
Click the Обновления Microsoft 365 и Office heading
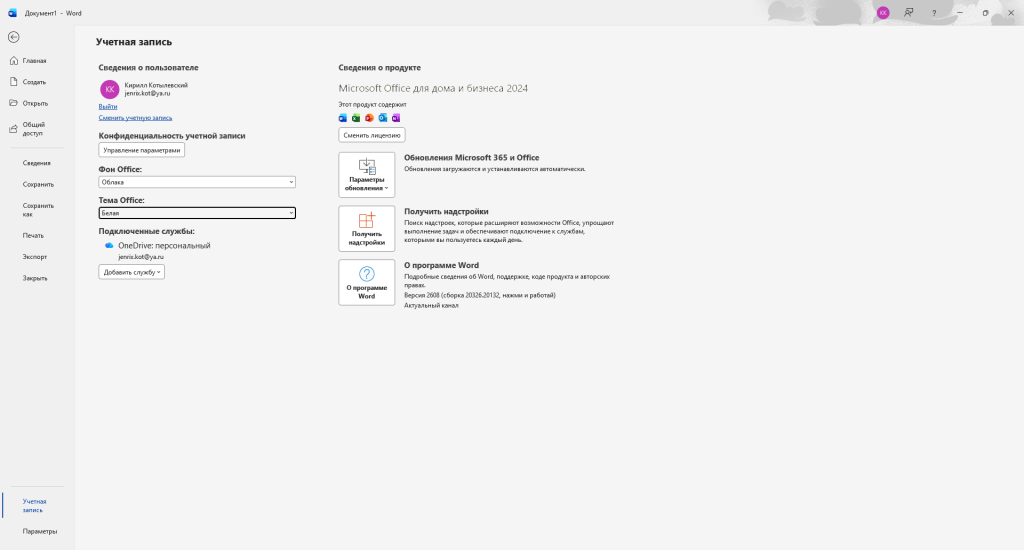tap(472, 157)
